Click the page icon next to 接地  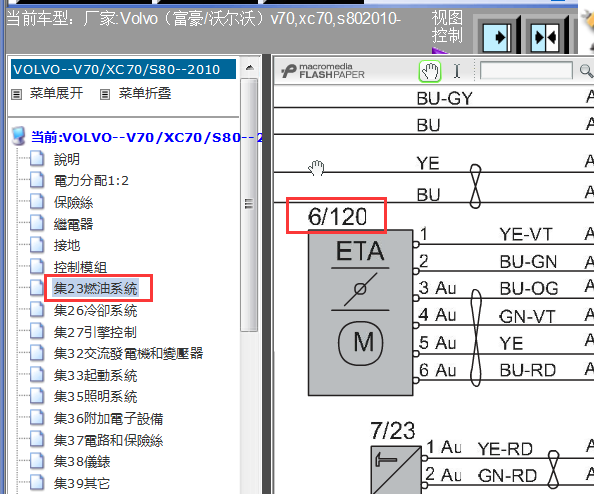pyautogui.click(x=37, y=244)
